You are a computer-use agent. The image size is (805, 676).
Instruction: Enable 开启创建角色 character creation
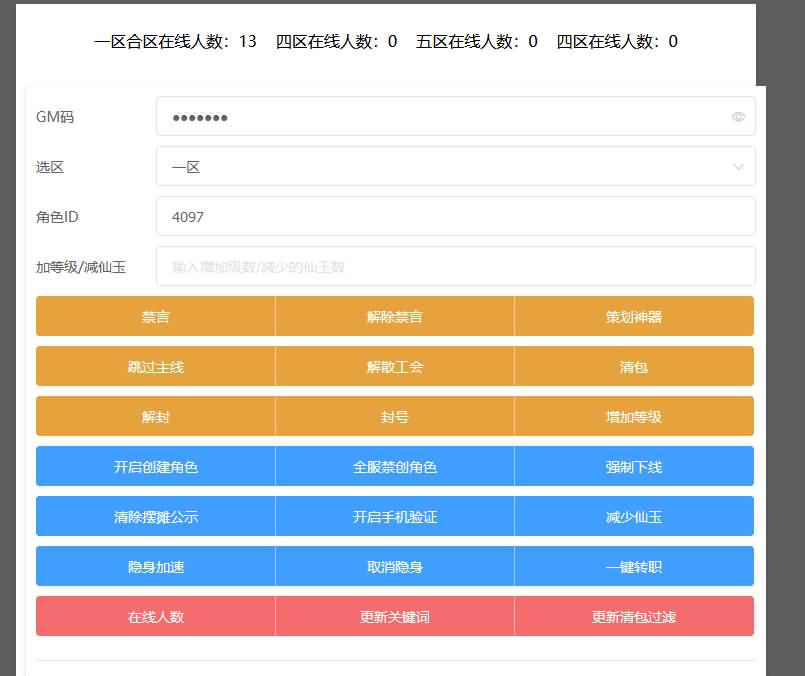coord(155,466)
